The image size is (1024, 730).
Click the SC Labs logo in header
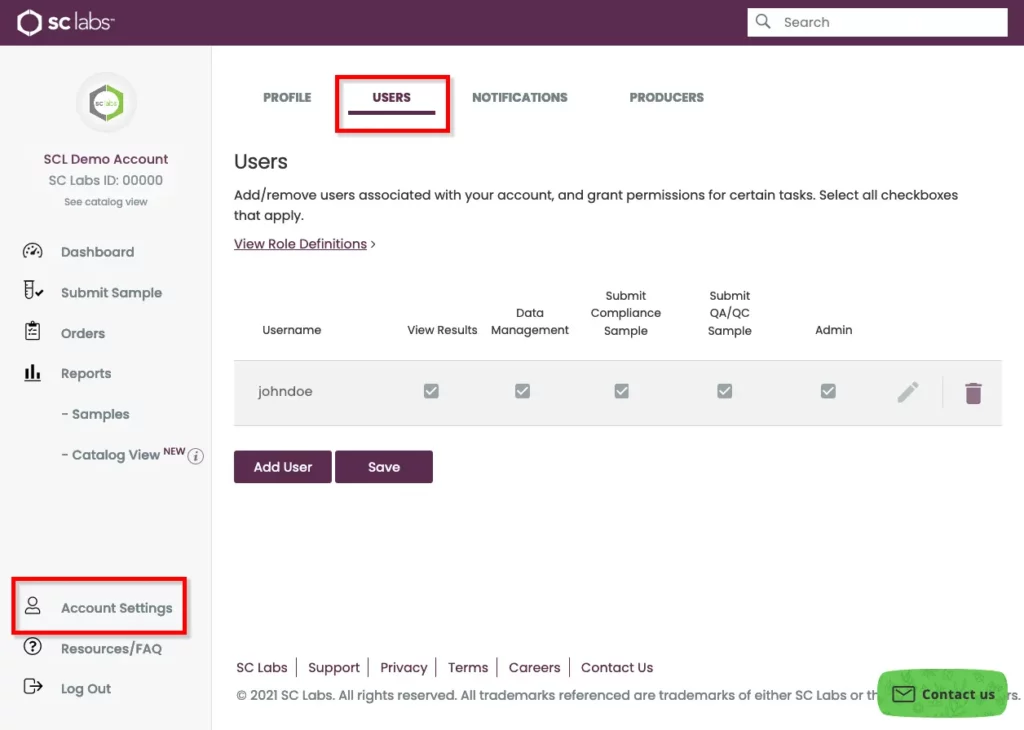click(66, 22)
